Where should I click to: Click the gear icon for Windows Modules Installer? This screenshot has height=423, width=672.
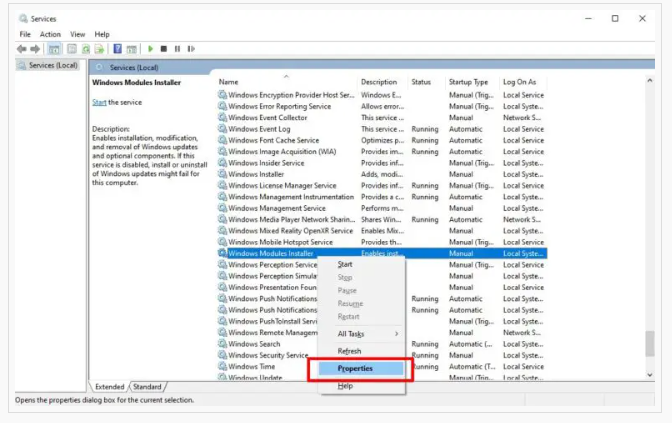(x=222, y=253)
